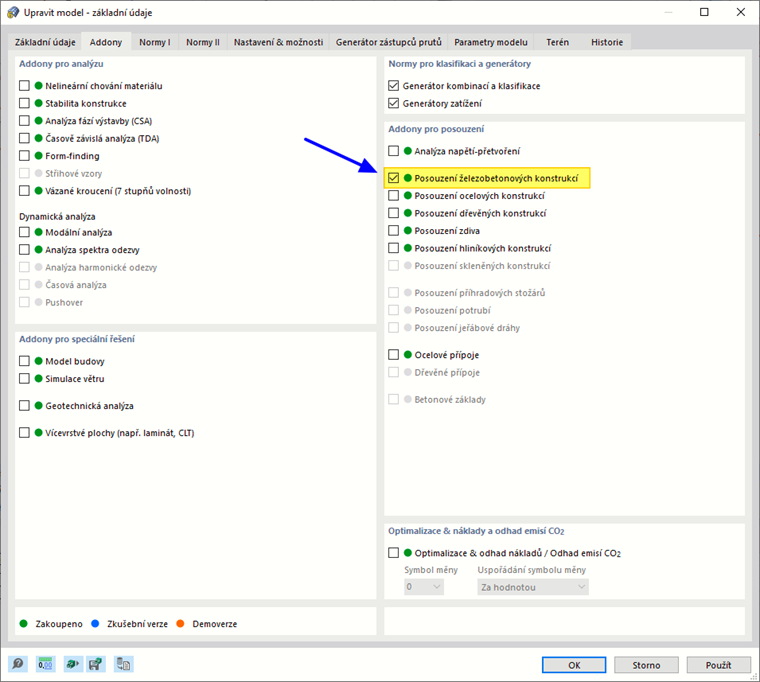Image resolution: width=760 pixels, height=682 pixels.
Task: Enable Posouzení ocelových konstrukcí
Action: pos(394,195)
